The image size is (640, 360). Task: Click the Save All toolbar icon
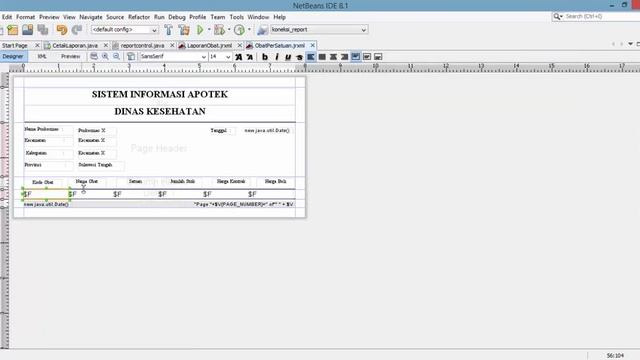(x=42, y=30)
